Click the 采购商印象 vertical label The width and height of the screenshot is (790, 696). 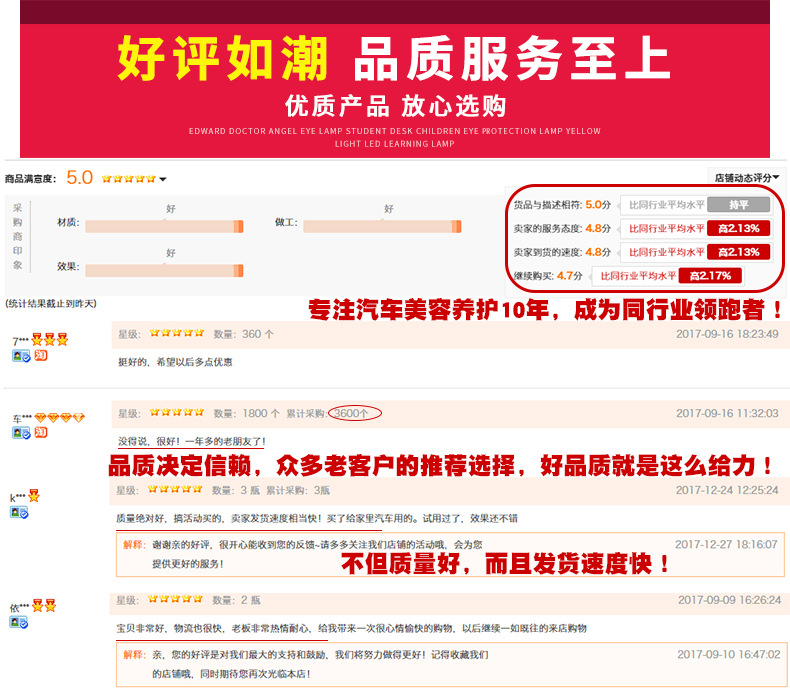tap(18, 236)
